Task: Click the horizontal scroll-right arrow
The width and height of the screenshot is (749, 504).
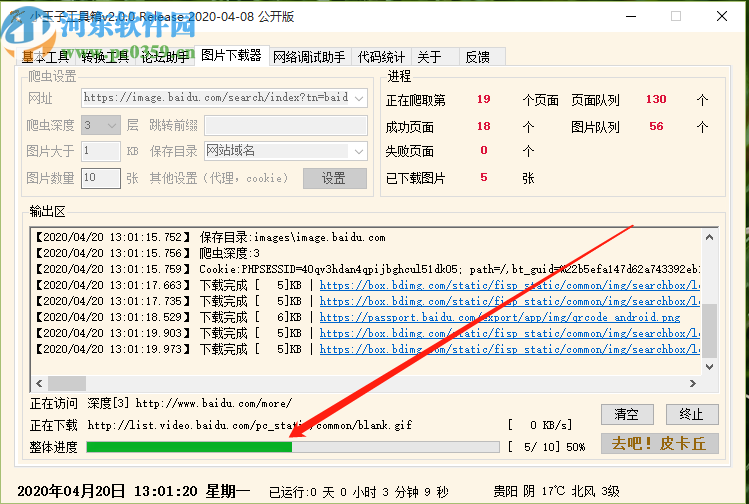Action: coord(693,383)
